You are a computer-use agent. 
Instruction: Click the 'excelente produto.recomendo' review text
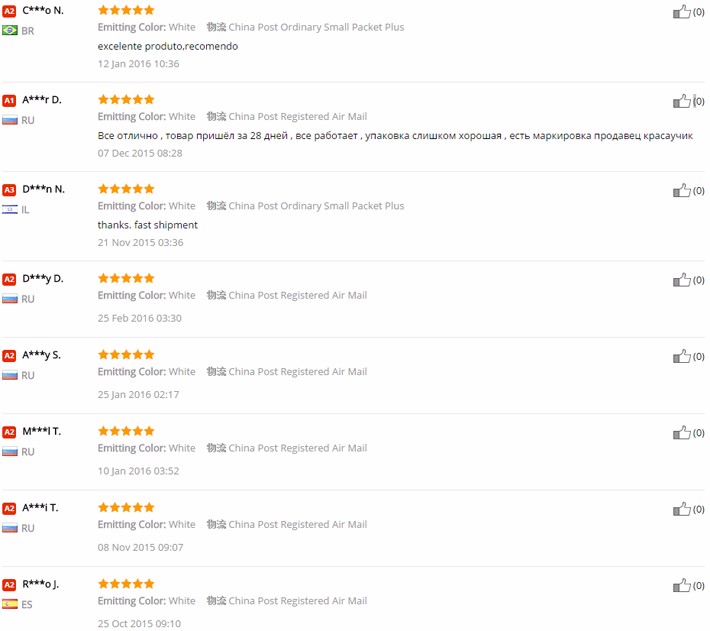168,46
